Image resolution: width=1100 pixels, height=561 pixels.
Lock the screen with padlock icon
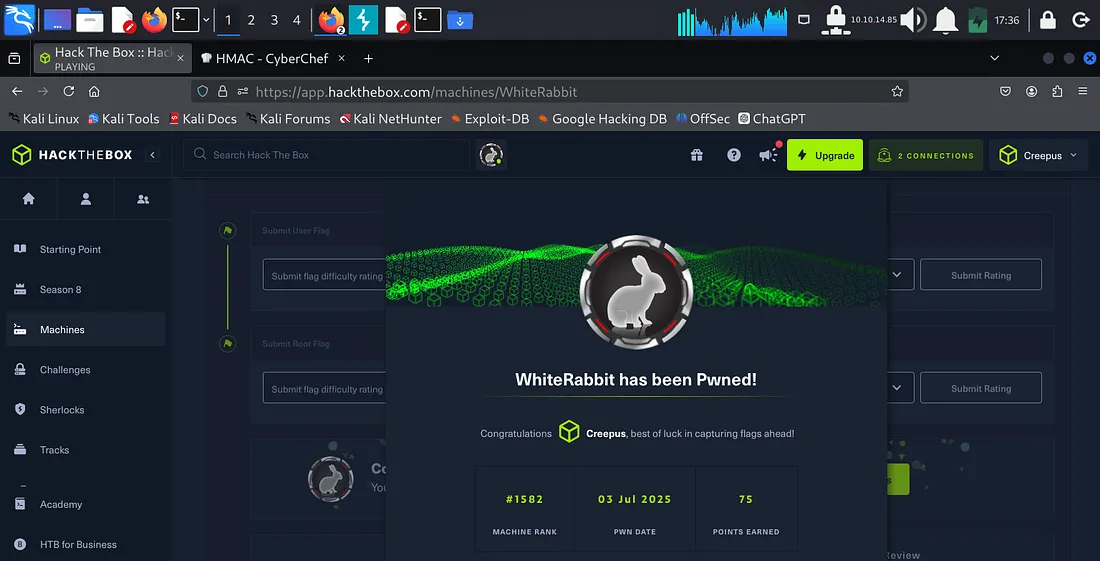(x=1047, y=20)
